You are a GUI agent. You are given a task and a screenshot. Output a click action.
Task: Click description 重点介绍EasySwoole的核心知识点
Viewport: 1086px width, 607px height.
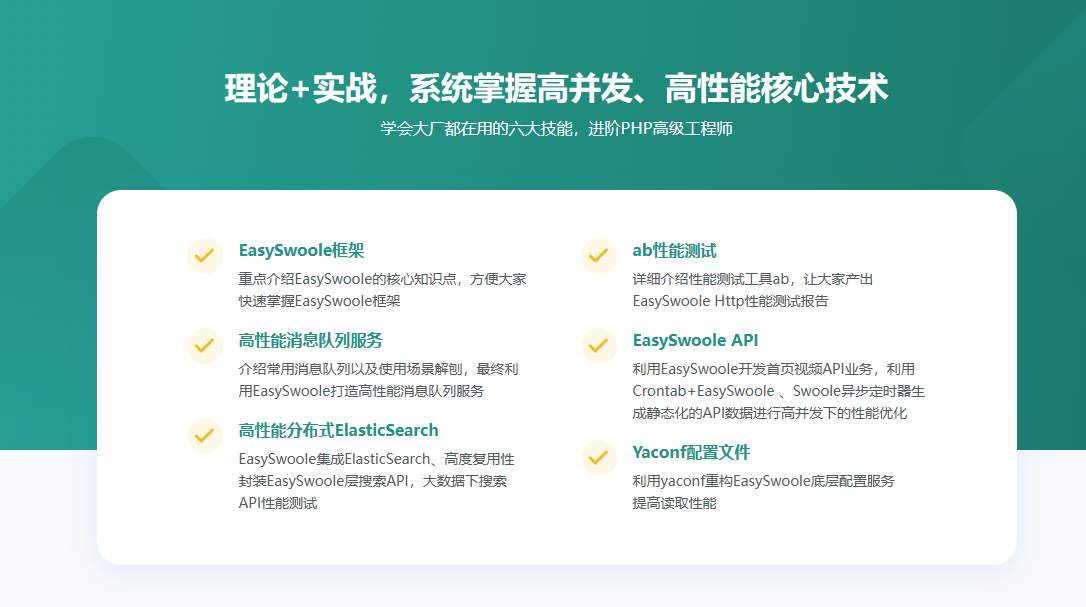tap(382, 290)
